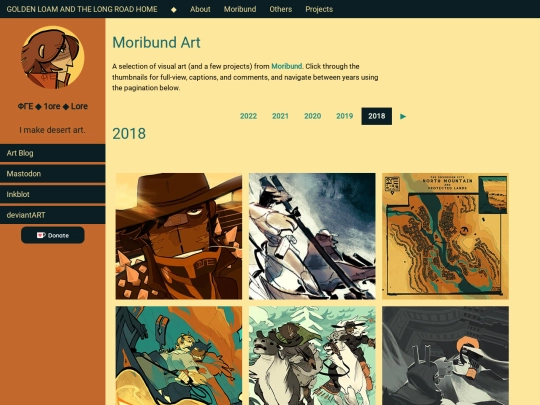The width and height of the screenshot is (540, 405).
Task: Open the Projects navigation menu
Action: [x=319, y=9]
